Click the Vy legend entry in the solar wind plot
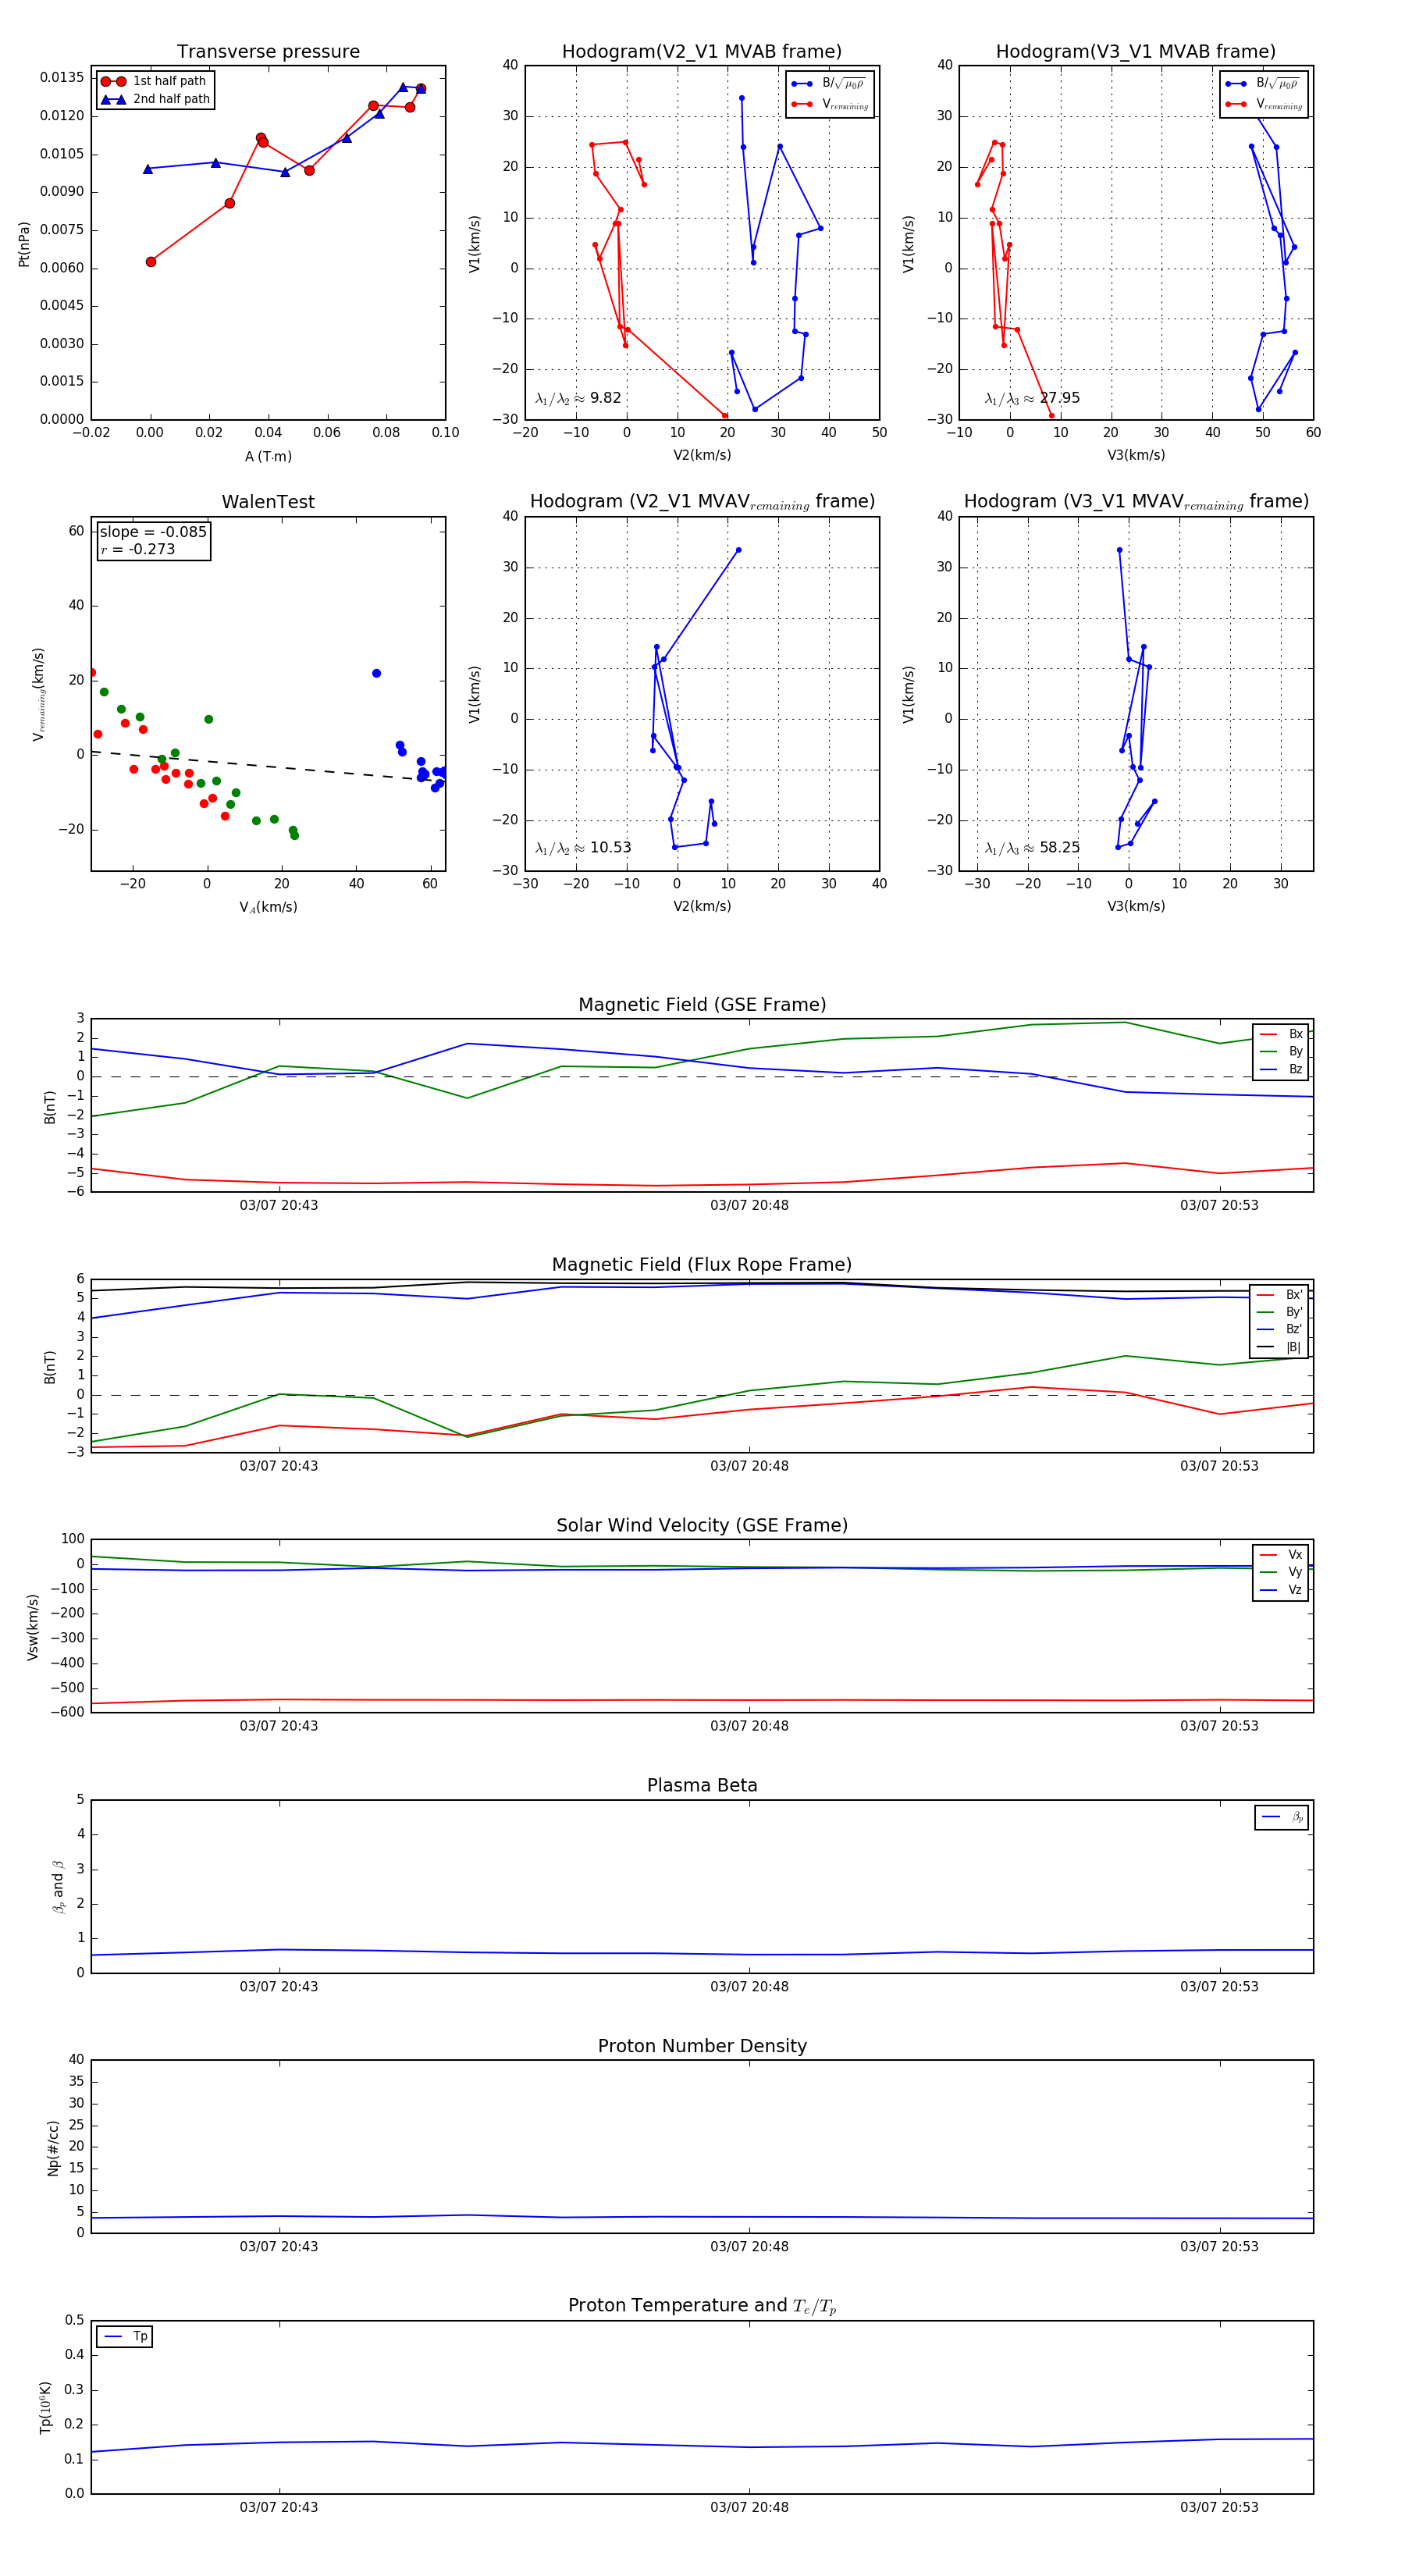1405x2576 pixels. 1281,1573
